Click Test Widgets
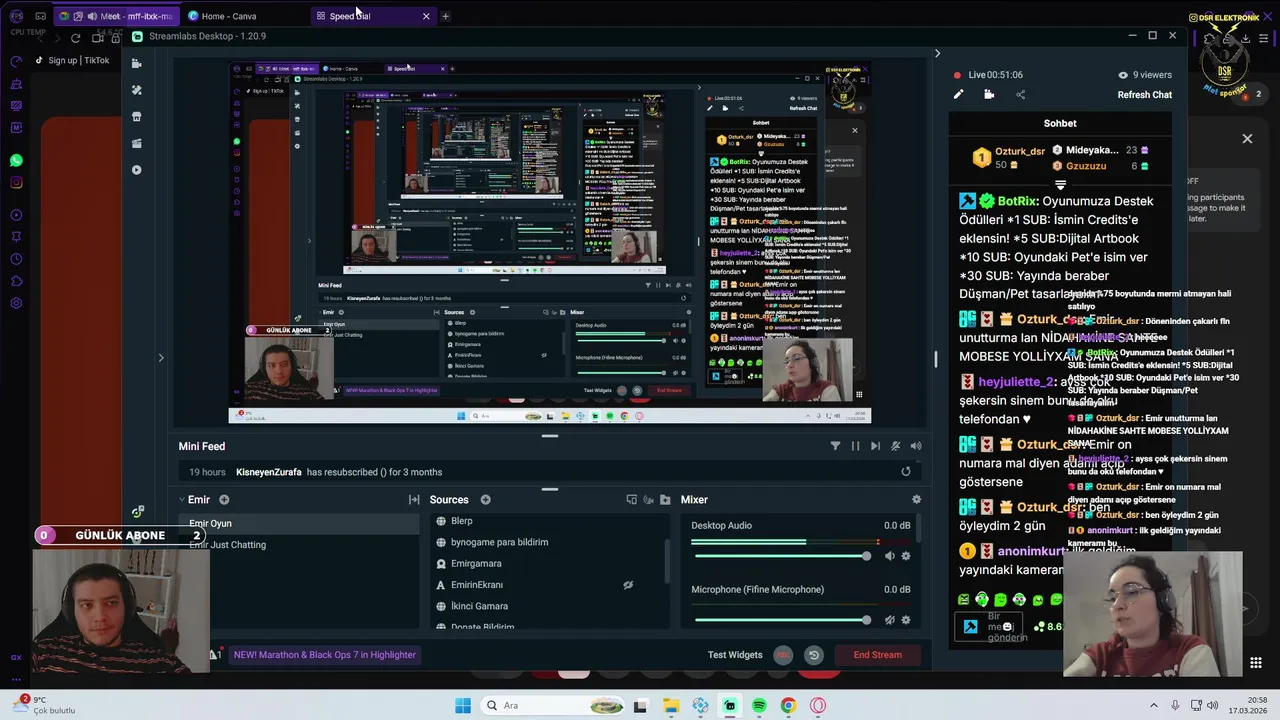1280x720 pixels. (x=735, y=655)
